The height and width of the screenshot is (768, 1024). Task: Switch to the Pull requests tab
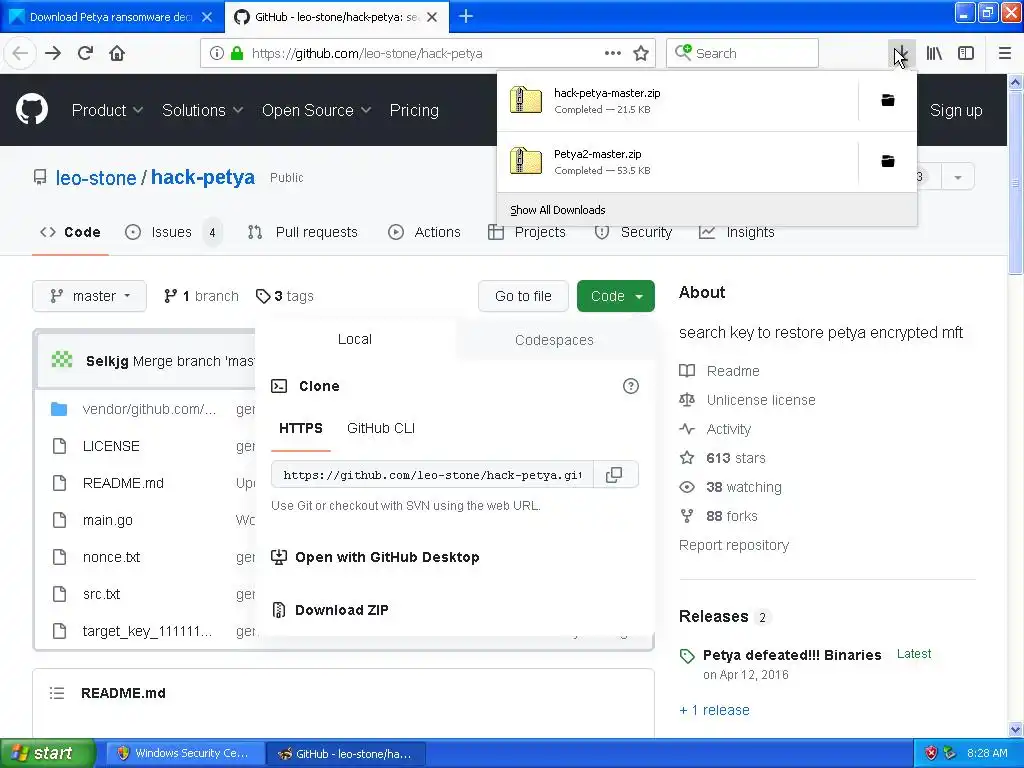click(x=303, y=232)
